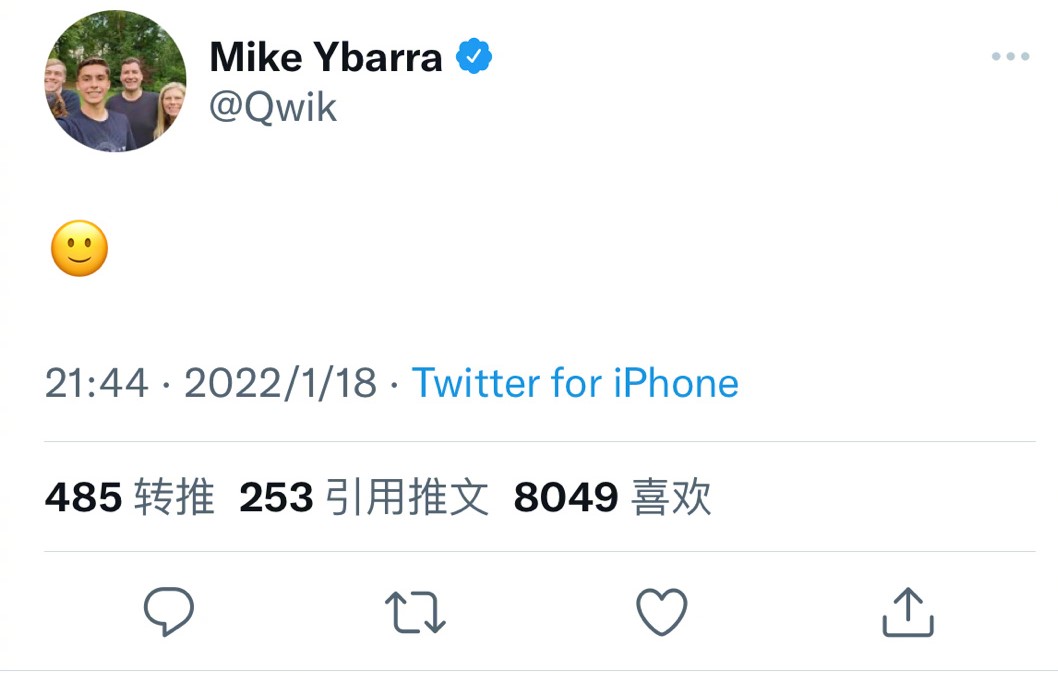Open the 喜欢 likes label
The width and height of the screenshot is (1058, 673).
672,497
